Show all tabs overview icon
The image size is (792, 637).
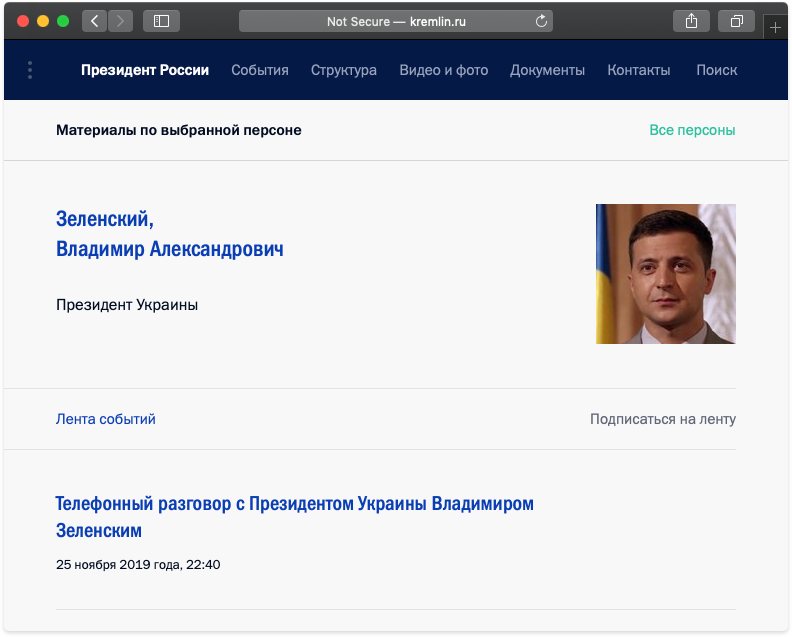(x=736, y=21)
